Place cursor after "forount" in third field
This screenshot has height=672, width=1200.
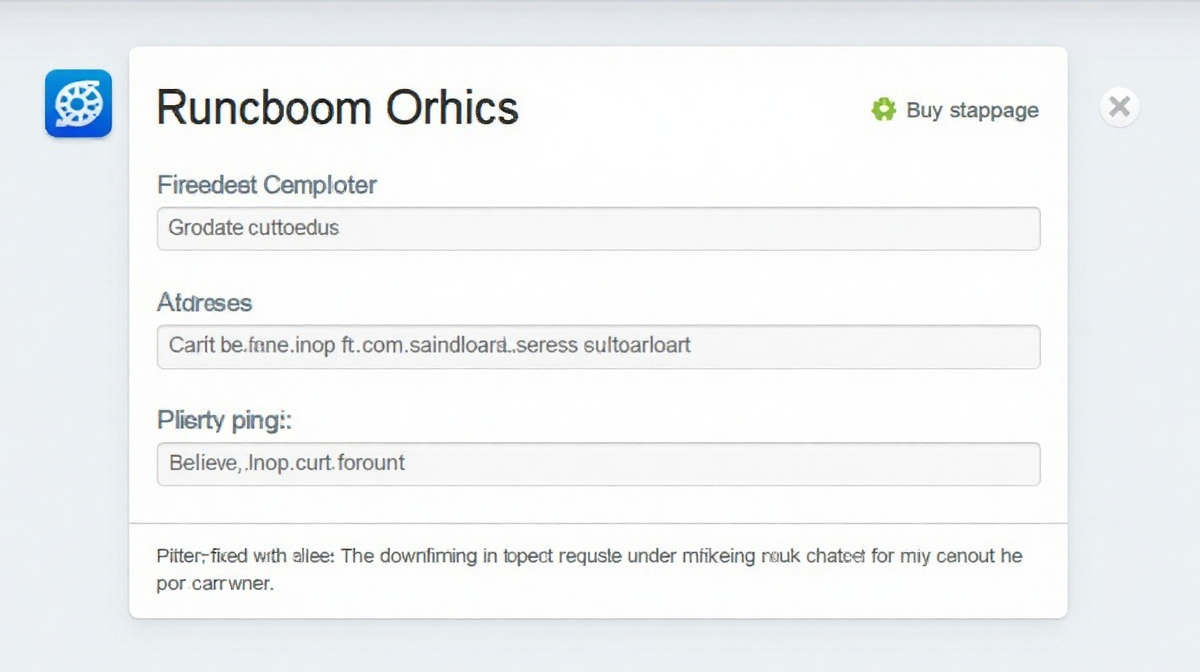407,464
